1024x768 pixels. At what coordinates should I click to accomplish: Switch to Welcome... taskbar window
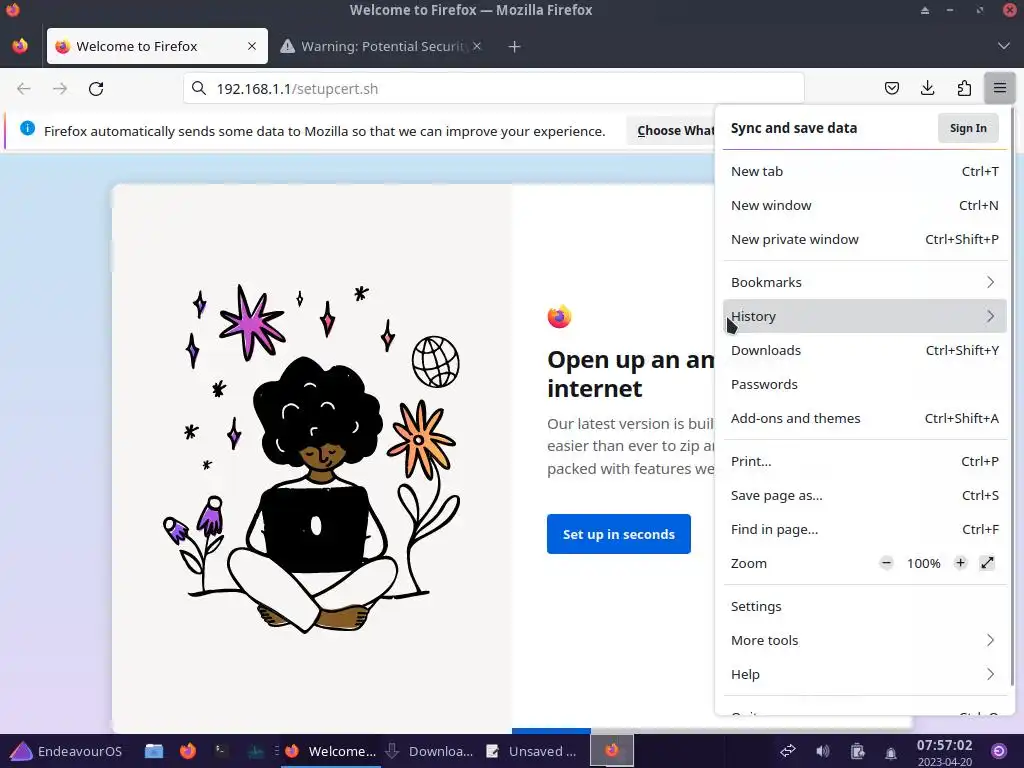pyautogui.click(x=330, y=751)
